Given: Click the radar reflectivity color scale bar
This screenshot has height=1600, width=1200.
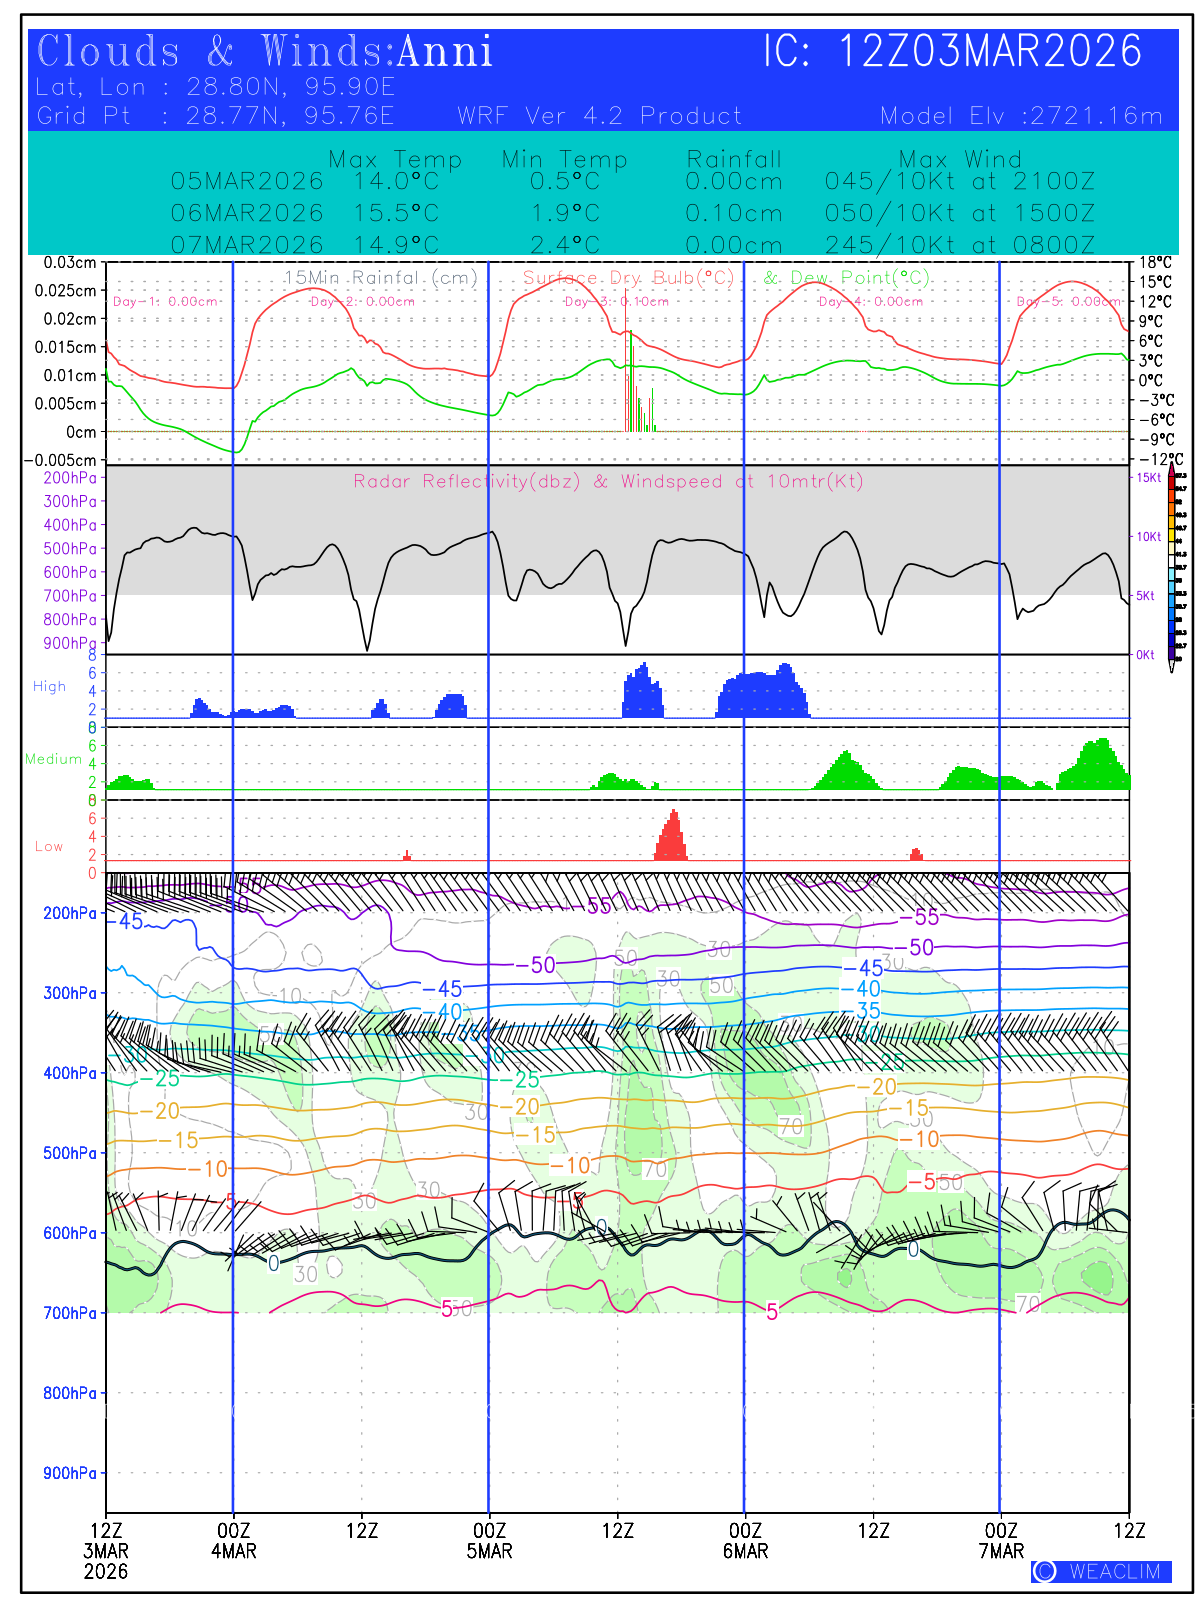Looking at the screenshot, I should click(1180, 565).
